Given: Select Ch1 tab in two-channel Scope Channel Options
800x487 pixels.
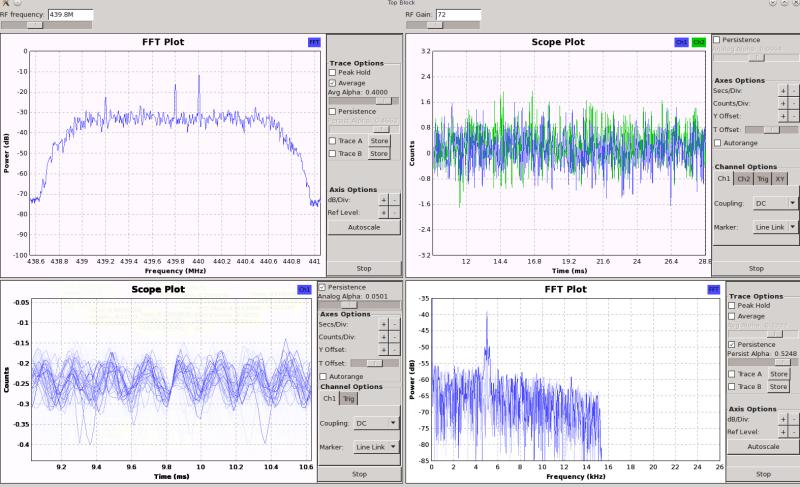Looking at the screenshot, I should tap(723, 178).
